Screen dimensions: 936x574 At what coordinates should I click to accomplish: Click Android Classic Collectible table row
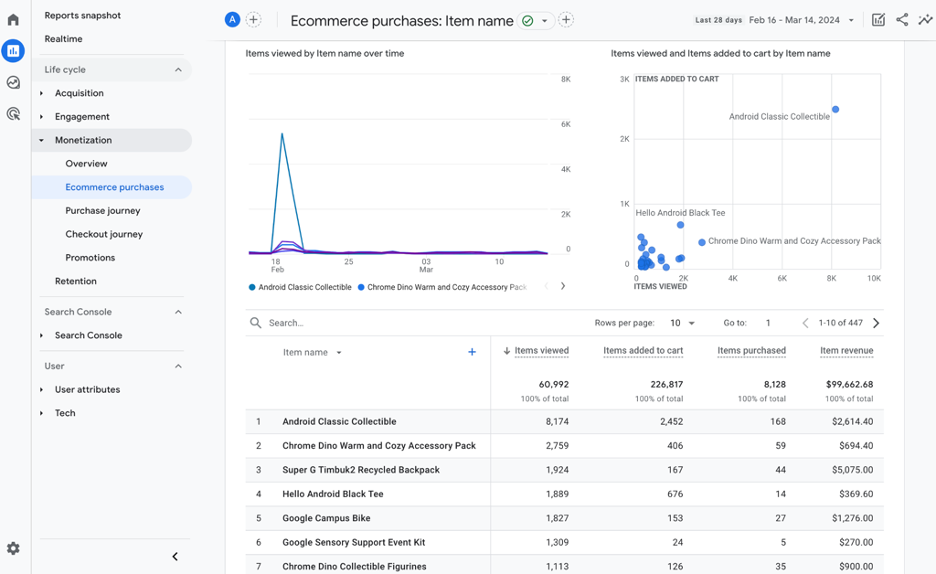(x=564, y=421)
